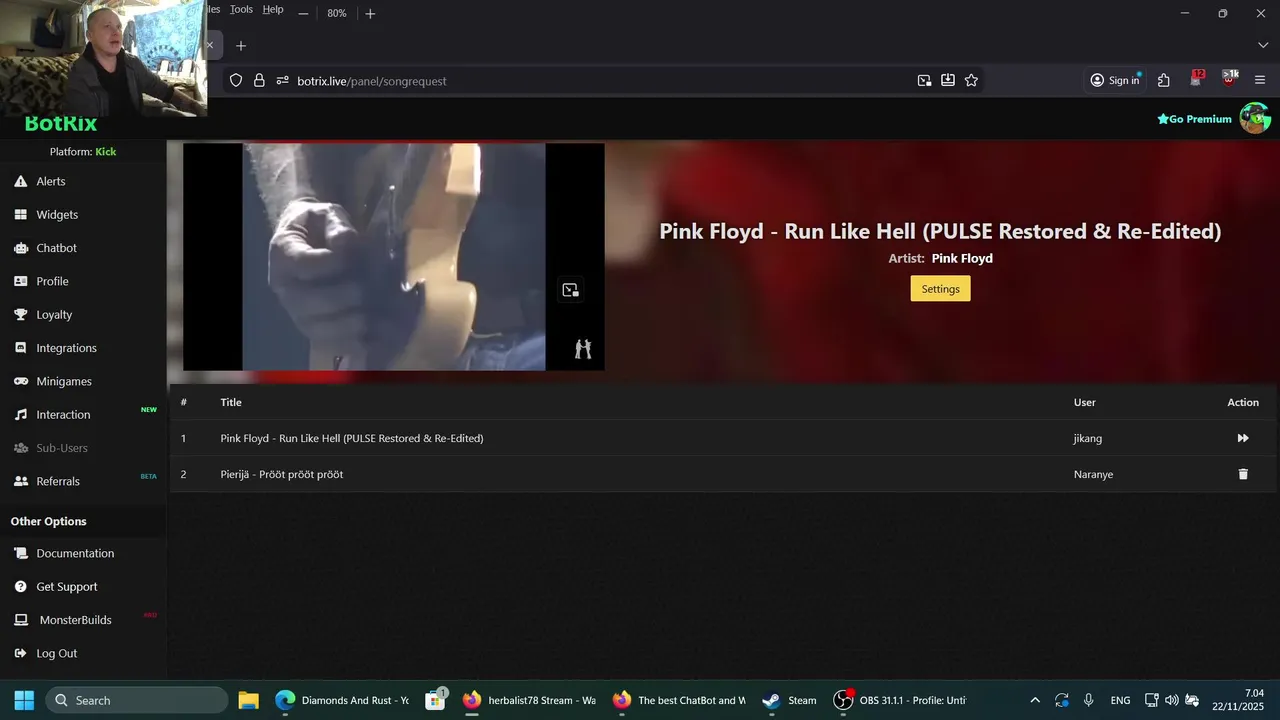Image resolution: width=1280 pixels, height=720 pixels.
Task: Zoom in with the plus button
Action: point(370,13)
